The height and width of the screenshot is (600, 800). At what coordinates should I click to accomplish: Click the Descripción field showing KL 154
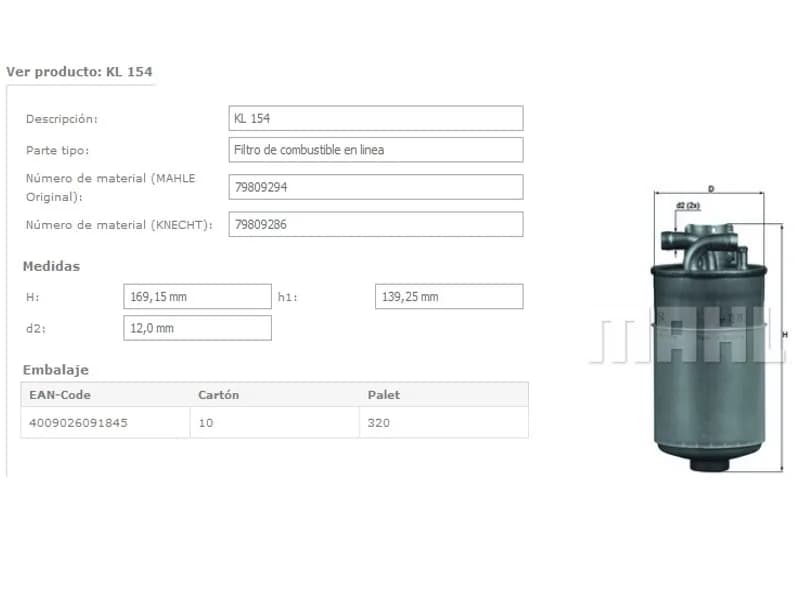376,118
